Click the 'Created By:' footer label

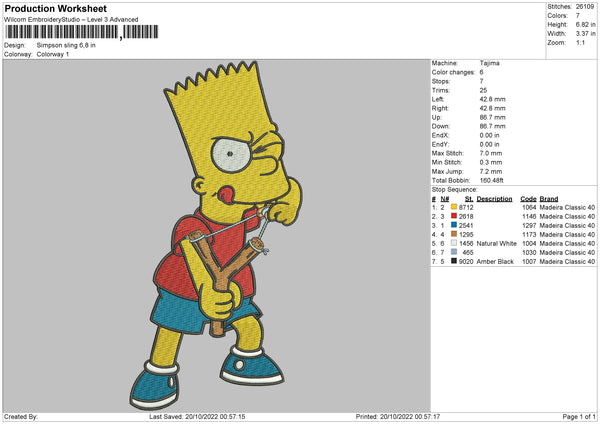21,416
